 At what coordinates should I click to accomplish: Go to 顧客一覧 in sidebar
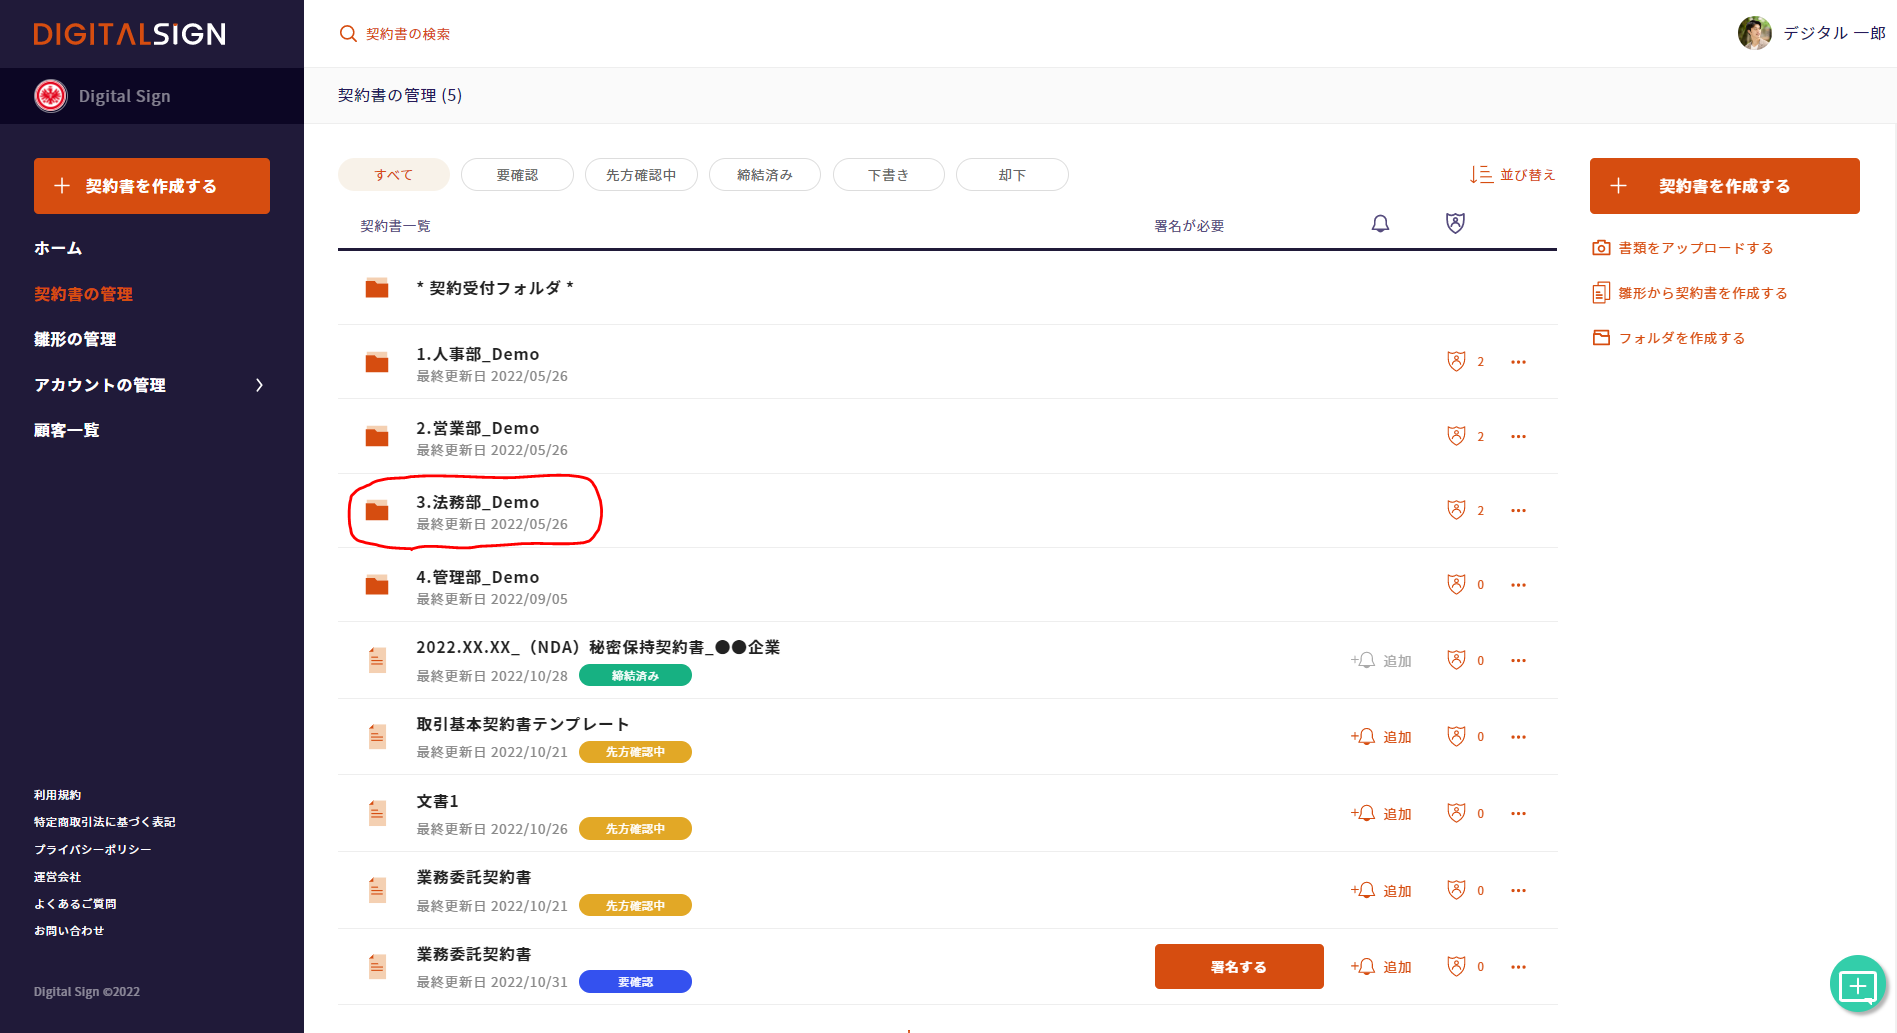[67, 430]
